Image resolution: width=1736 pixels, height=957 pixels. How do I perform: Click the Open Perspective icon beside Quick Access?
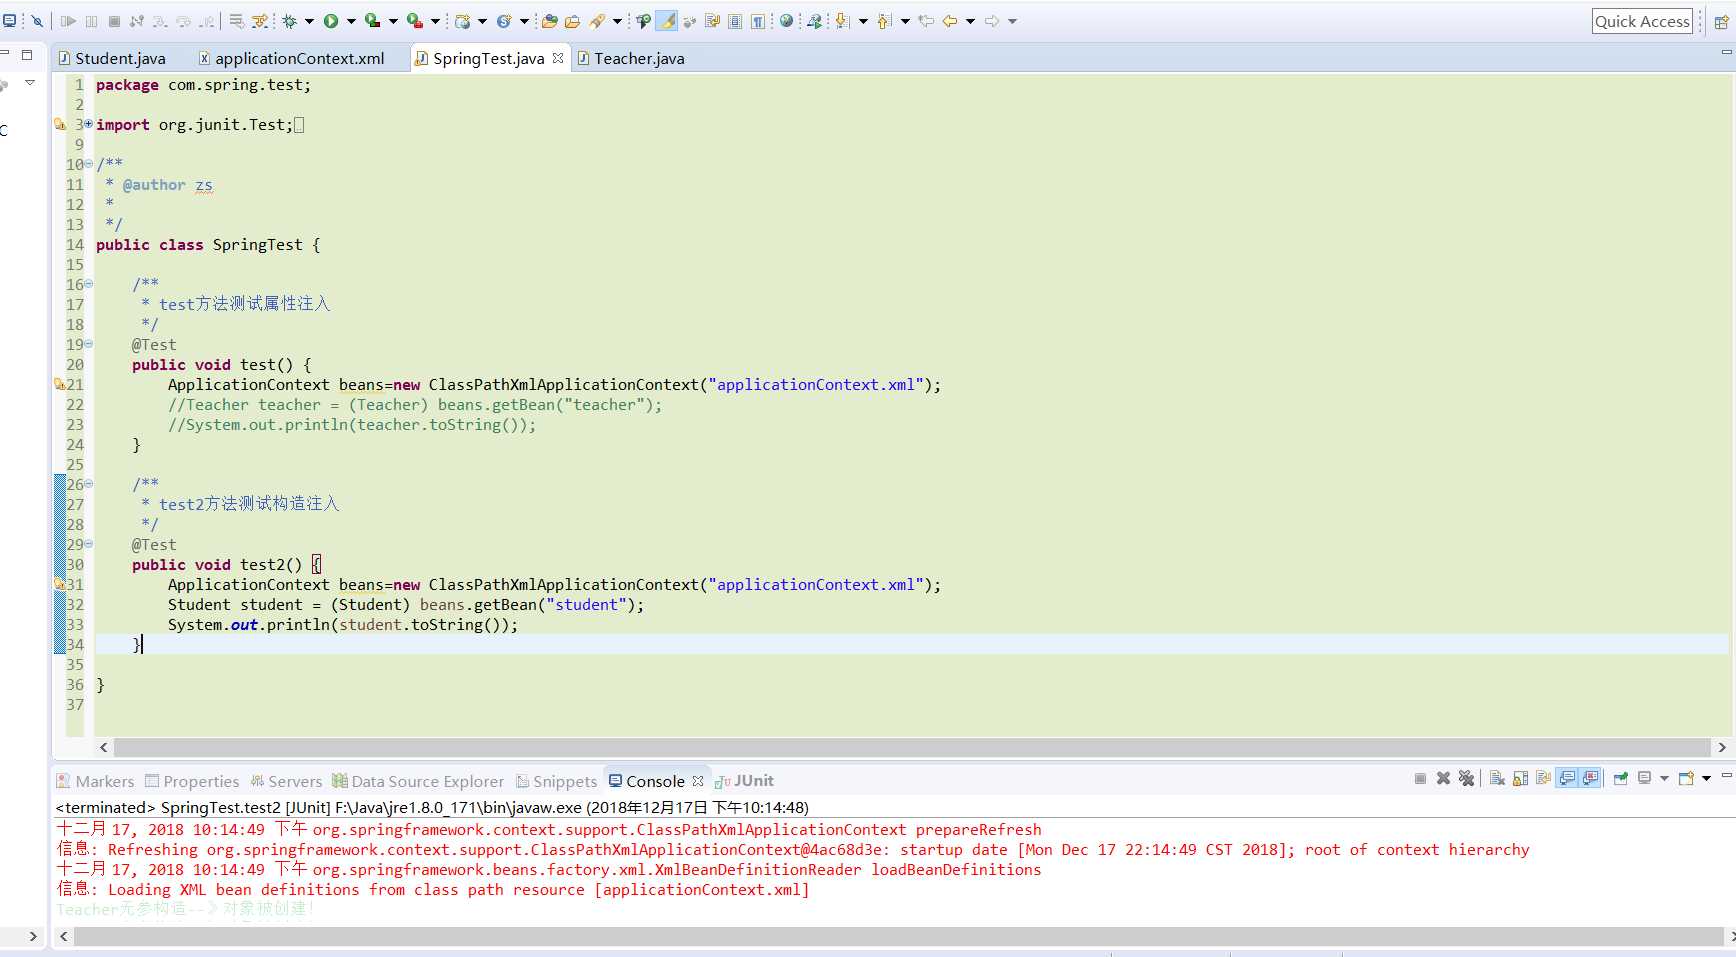click(x=1721, y=21)
